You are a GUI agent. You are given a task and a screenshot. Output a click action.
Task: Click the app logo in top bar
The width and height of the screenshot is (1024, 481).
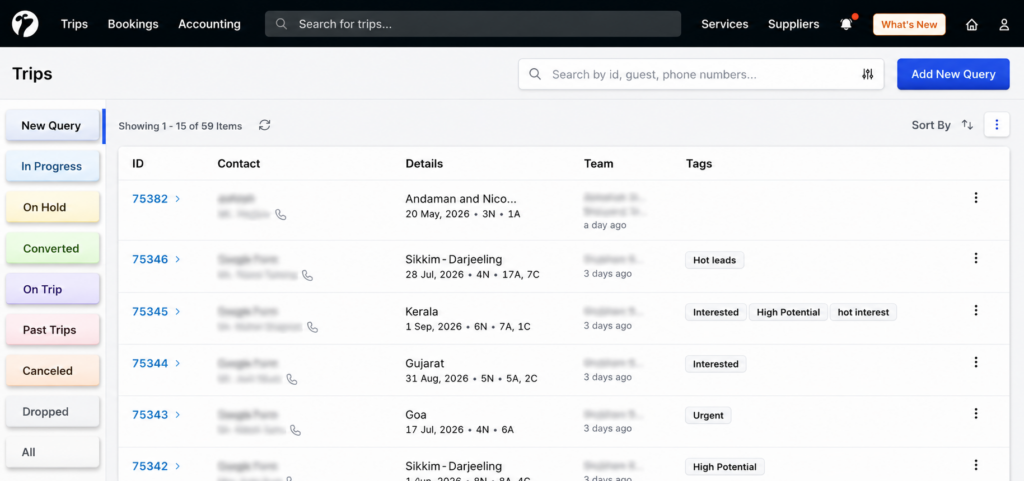(25, 24)
